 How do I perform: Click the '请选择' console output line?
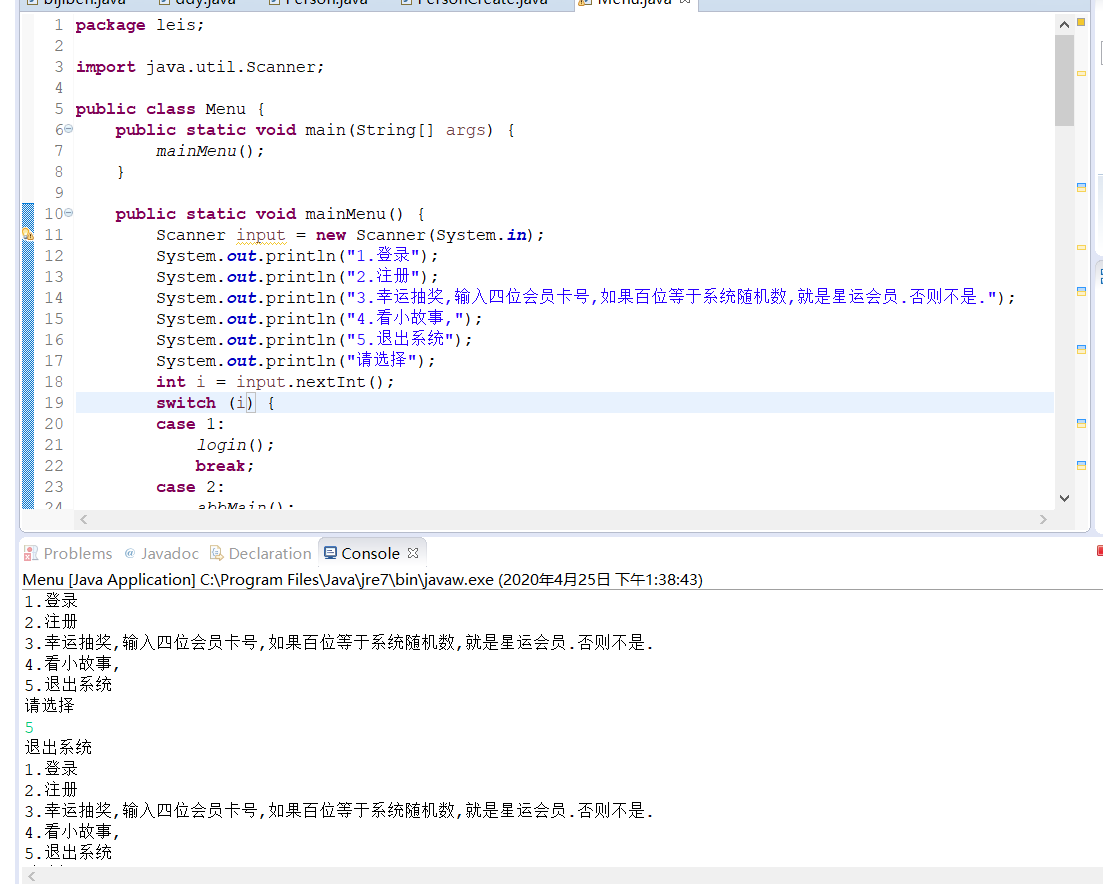coord(49,705)
